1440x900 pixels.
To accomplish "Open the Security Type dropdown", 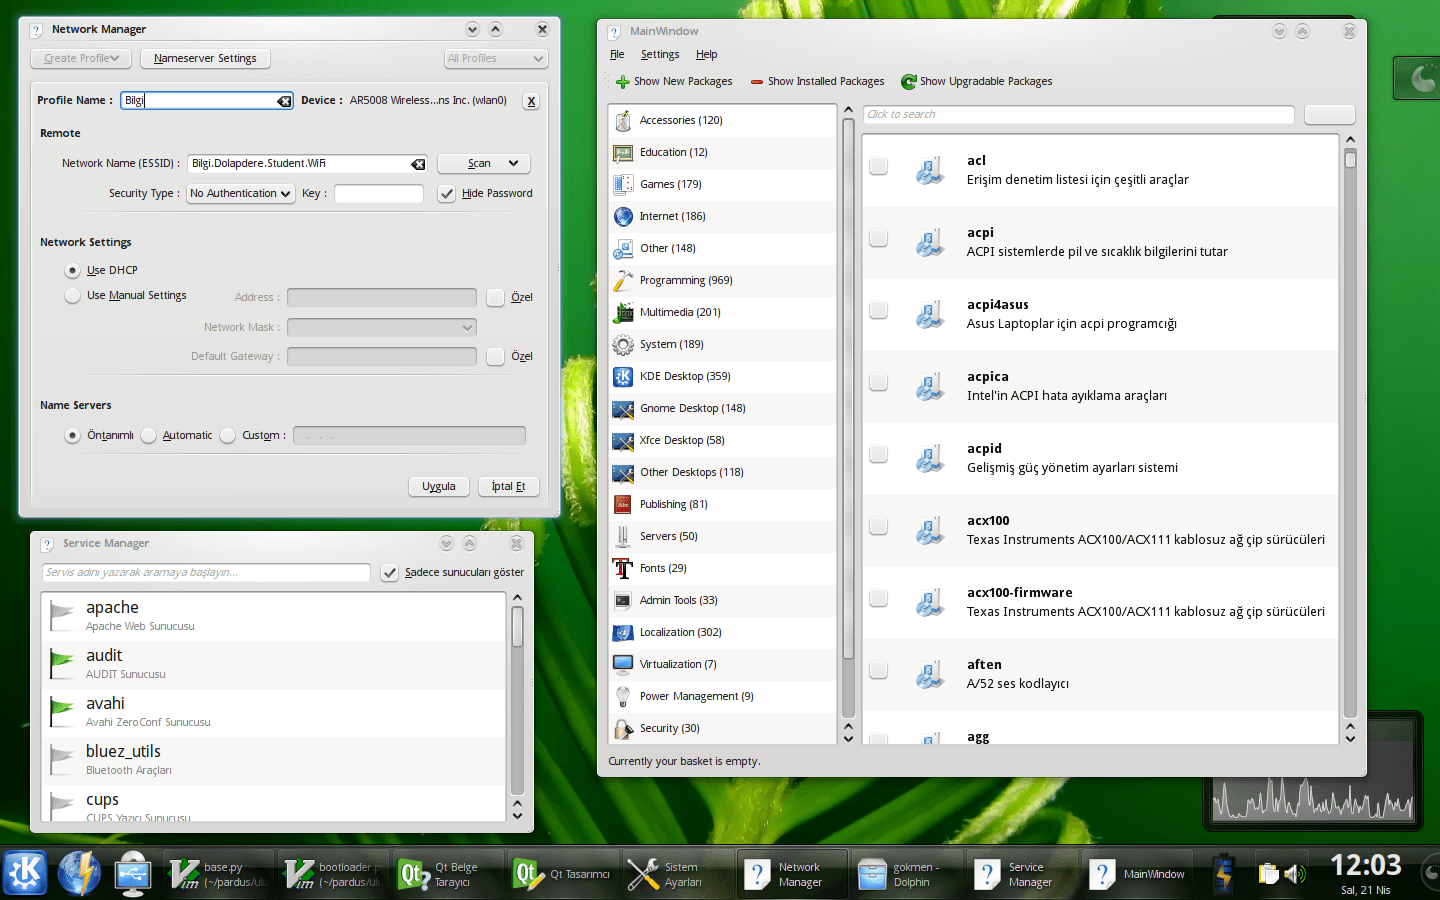I will (x=240, y=194).
